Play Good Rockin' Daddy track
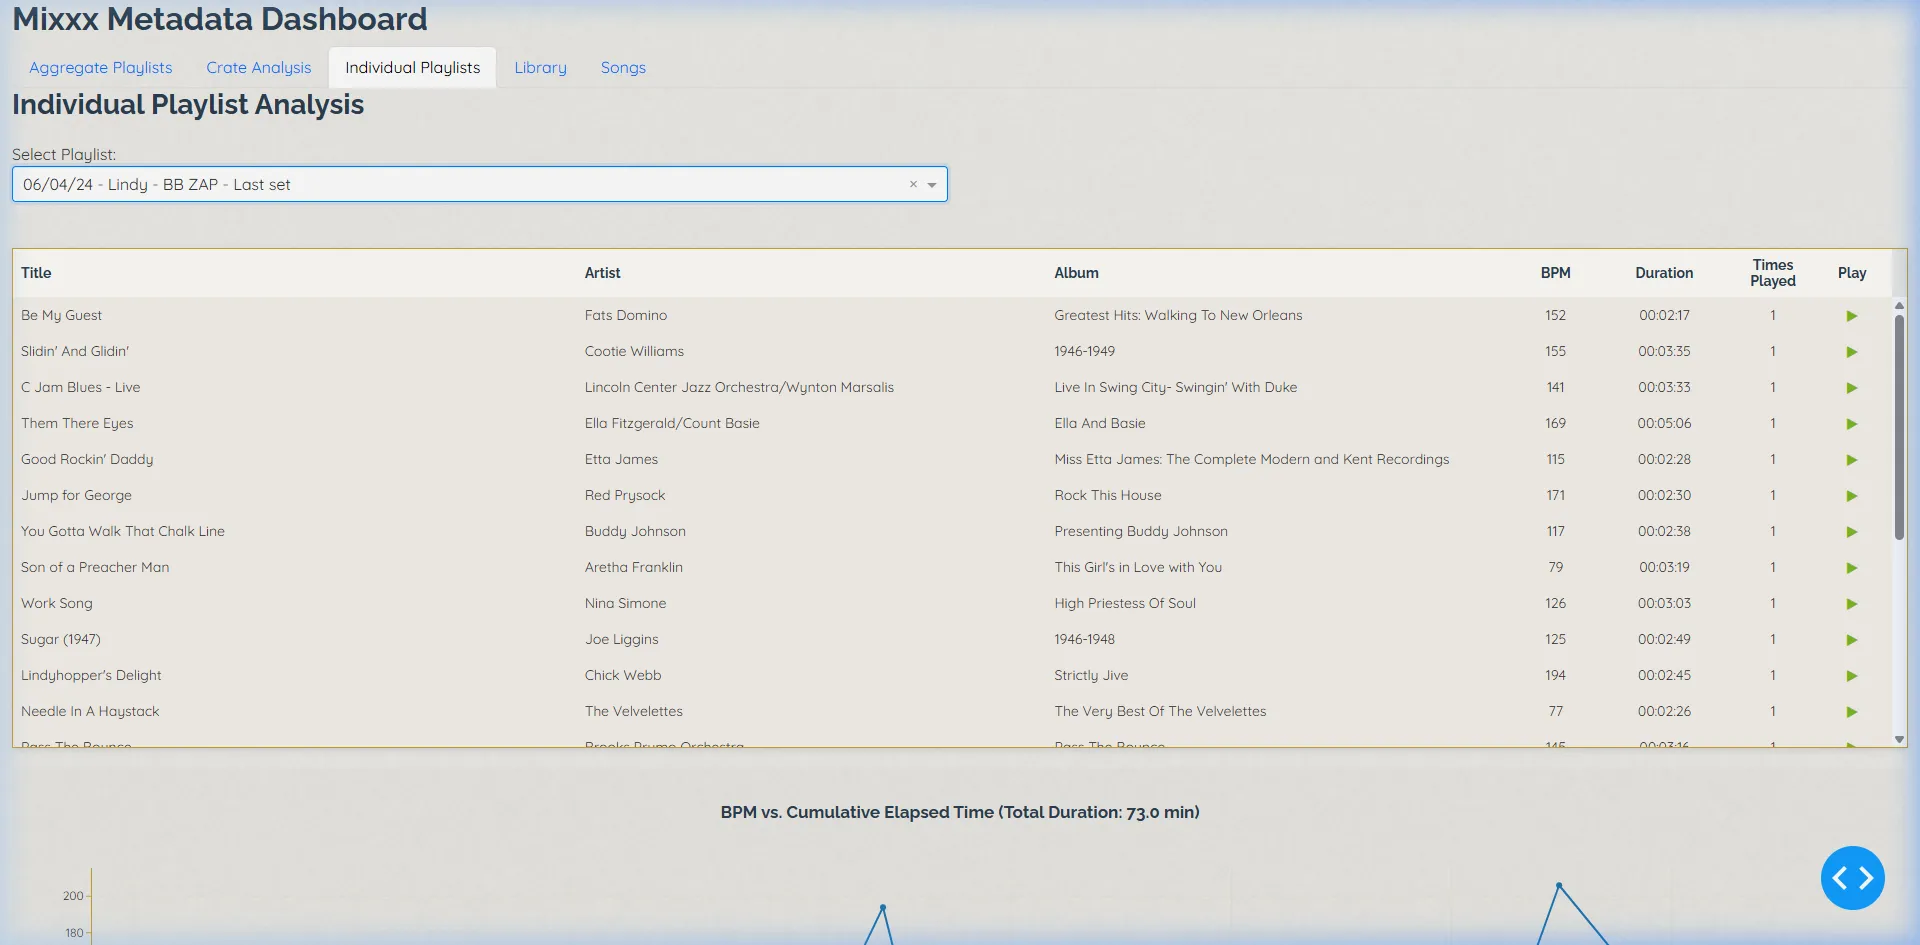Screen dimensions: 1920x945 coord(1851,460)
